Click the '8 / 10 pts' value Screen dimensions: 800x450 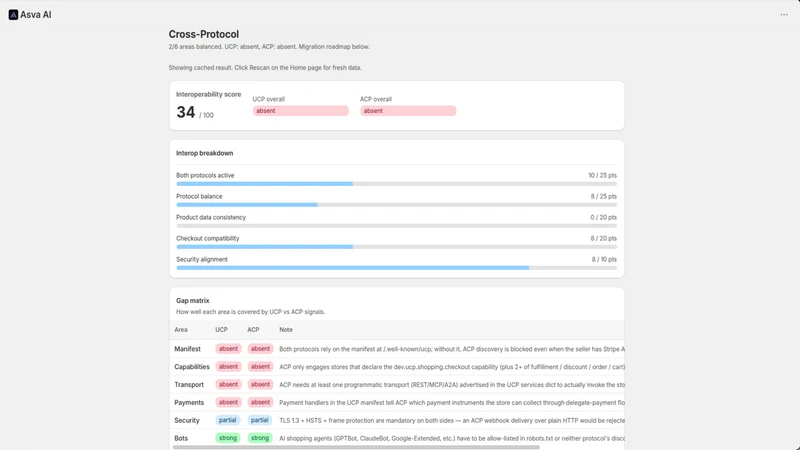click(x=604, y=259)
